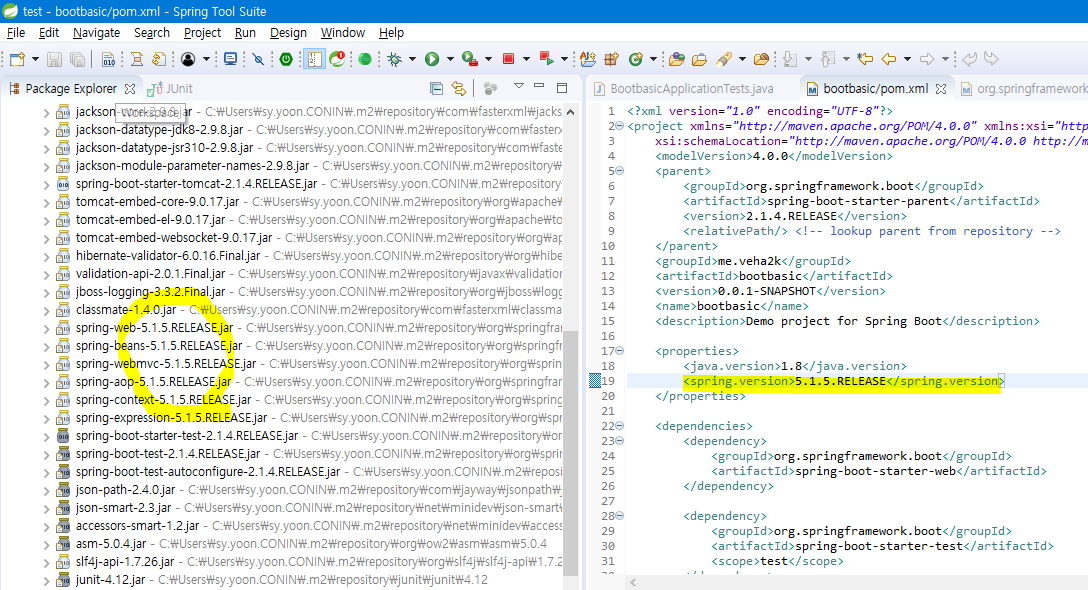
Task: Switch to the JUnit view tab
Action: click(x=170, y=89)
